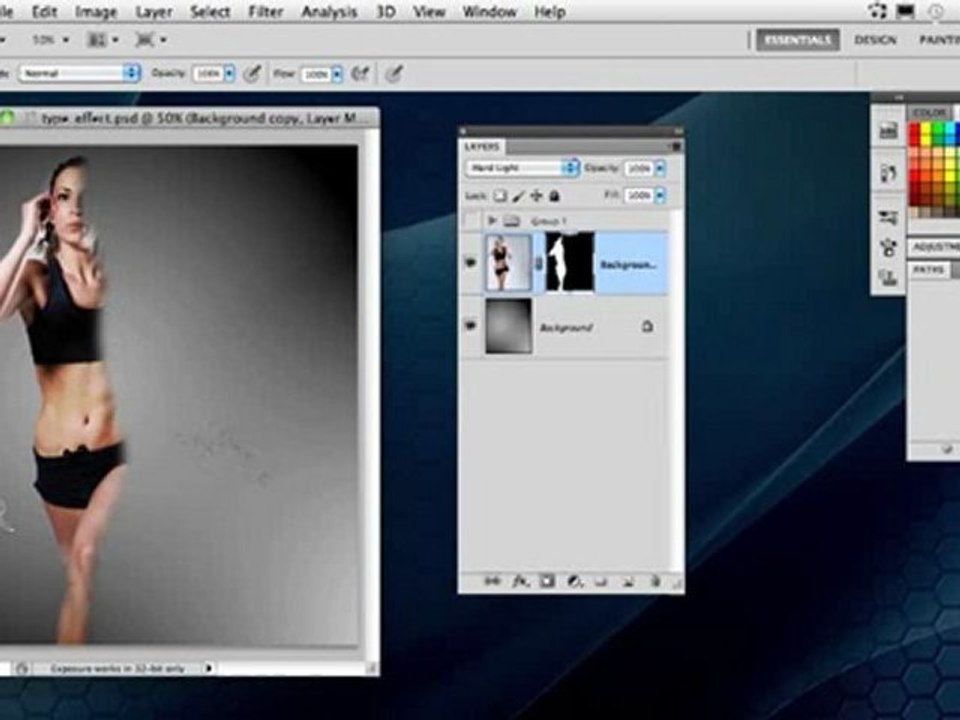Click the lock icon on the Background layer
Viewport: 960px width, 720px height.
point(647,326)
